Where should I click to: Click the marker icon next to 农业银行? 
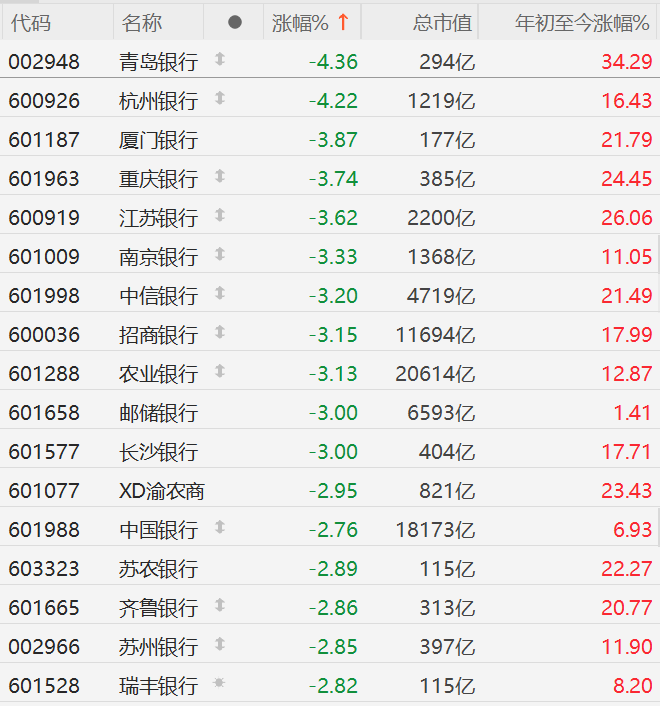(x=220, y=371)
